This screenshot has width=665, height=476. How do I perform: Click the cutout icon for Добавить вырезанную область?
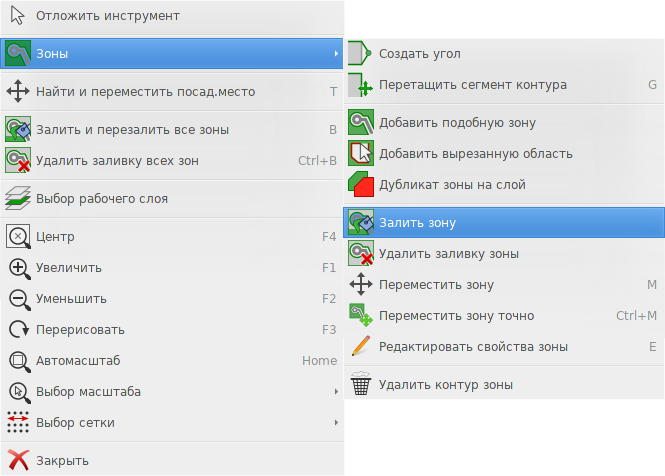pos(361,153)
